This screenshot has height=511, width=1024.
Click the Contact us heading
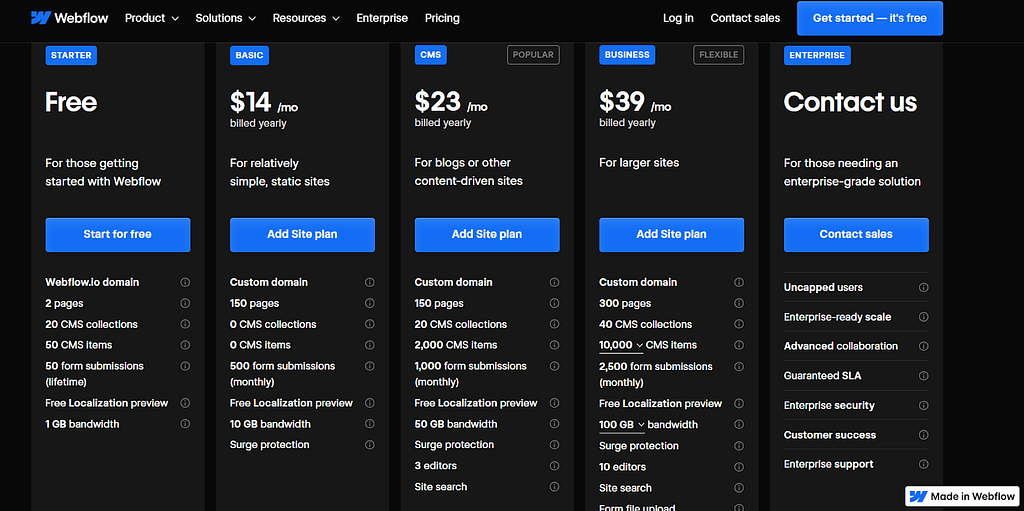(850, 102)
